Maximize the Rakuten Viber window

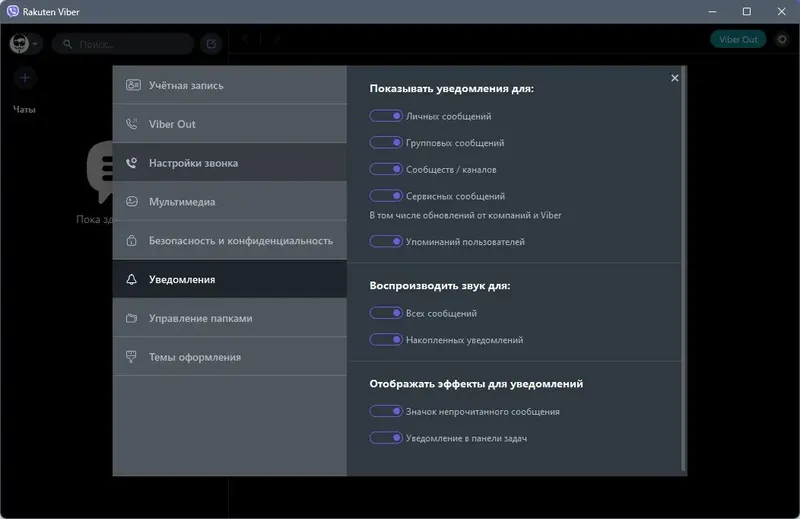[x=746, y=11]
